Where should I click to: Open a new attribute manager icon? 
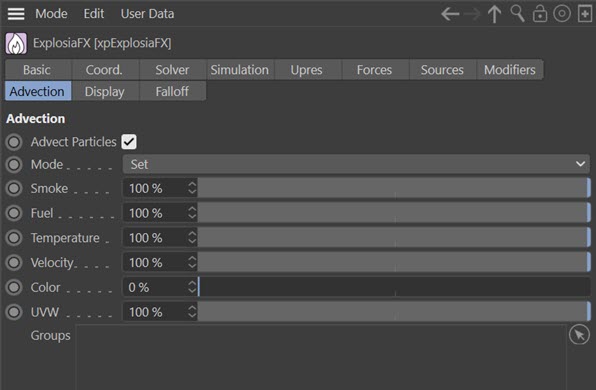[585, 14]
